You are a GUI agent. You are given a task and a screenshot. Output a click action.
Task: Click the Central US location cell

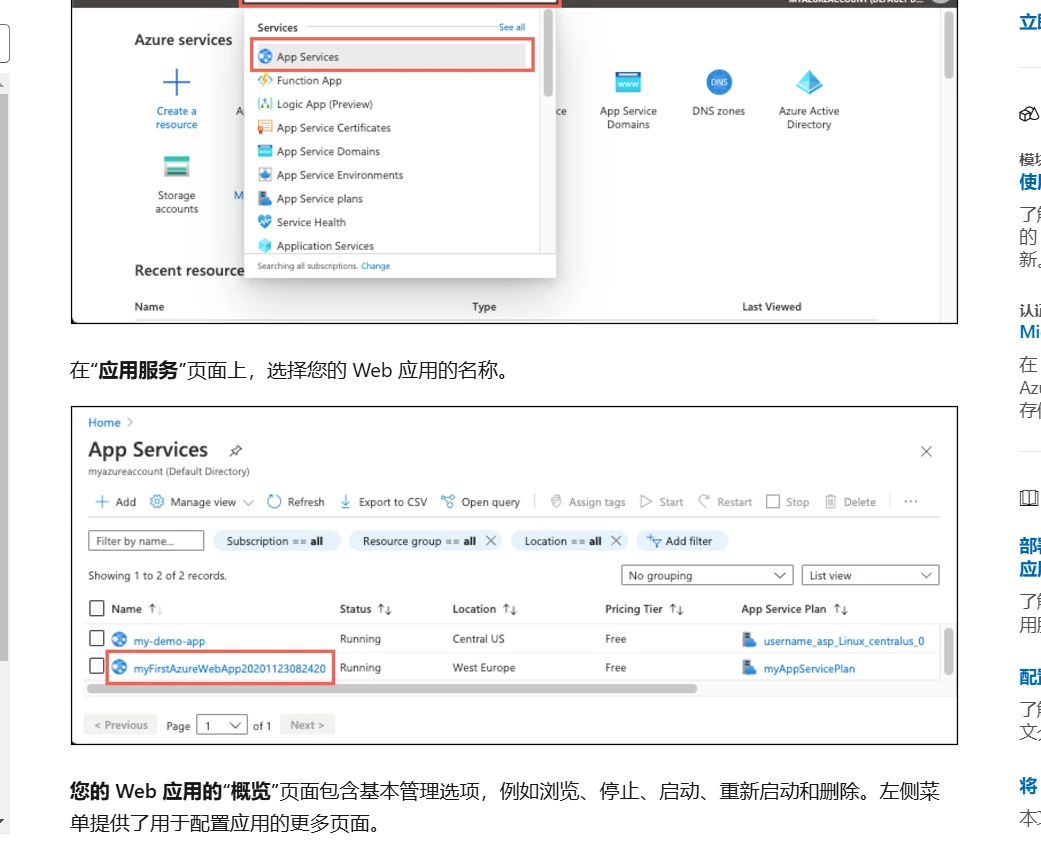coord(479,638)
